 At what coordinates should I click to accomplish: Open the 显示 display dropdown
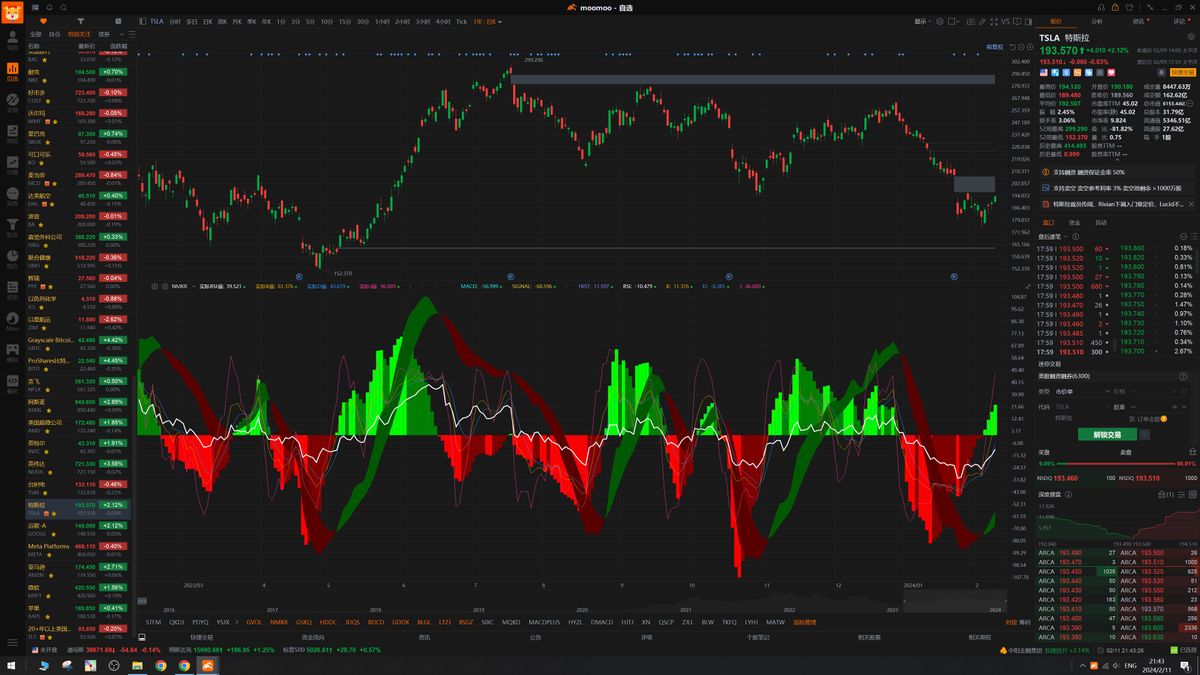click(x=923, y=21)
